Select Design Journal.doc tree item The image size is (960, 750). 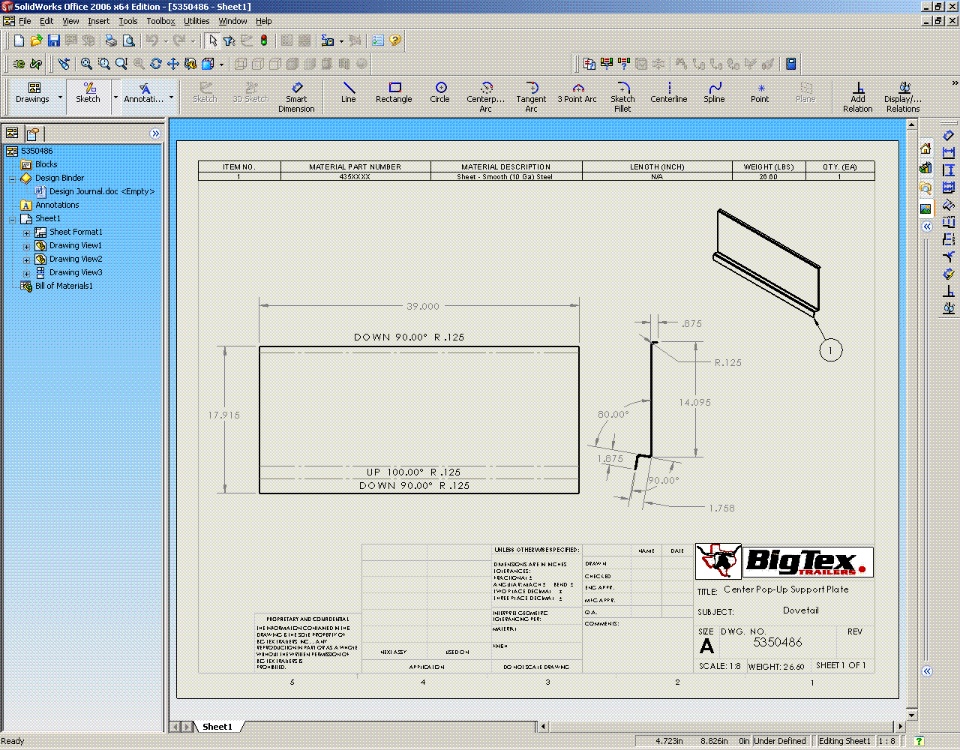click(x=102, y=192)
